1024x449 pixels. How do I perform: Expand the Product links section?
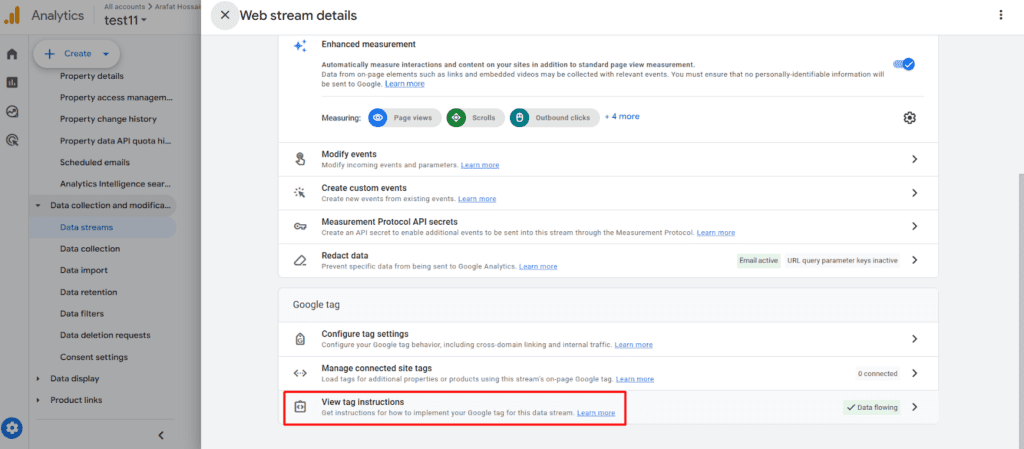pos(37,400)
